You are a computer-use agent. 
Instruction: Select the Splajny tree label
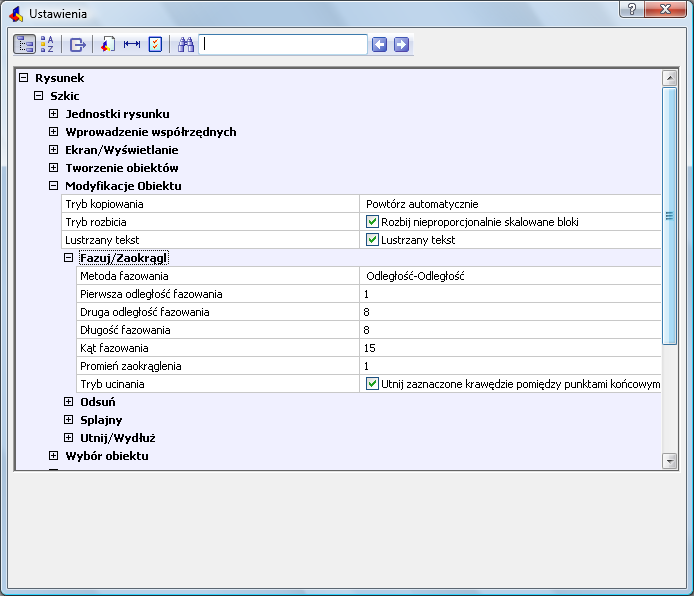click(101, 420)
